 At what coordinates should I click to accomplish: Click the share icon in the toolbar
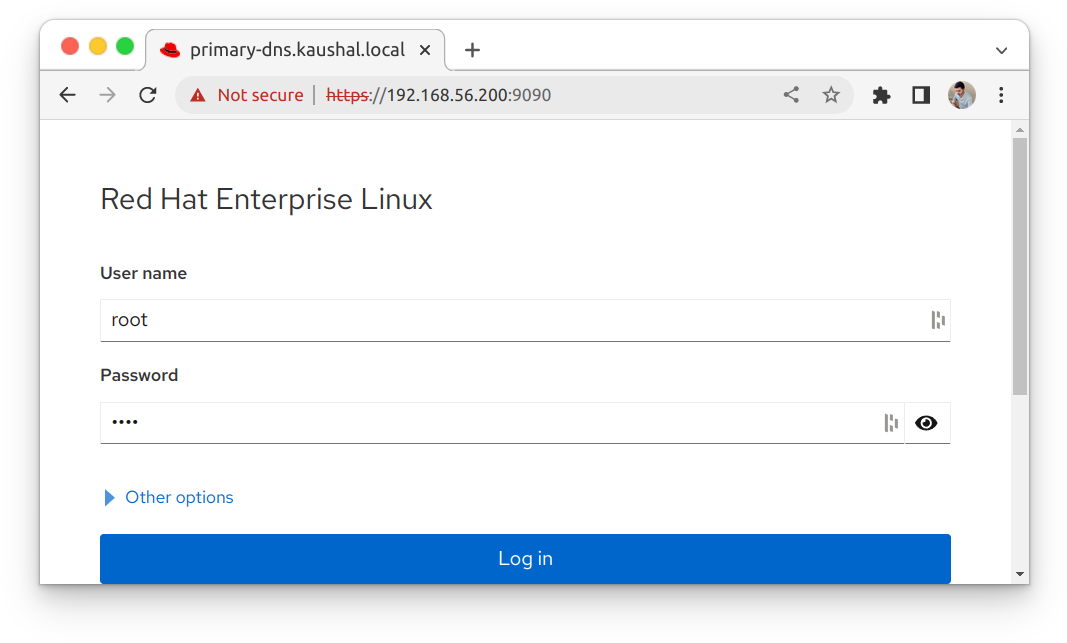[791, 94]
